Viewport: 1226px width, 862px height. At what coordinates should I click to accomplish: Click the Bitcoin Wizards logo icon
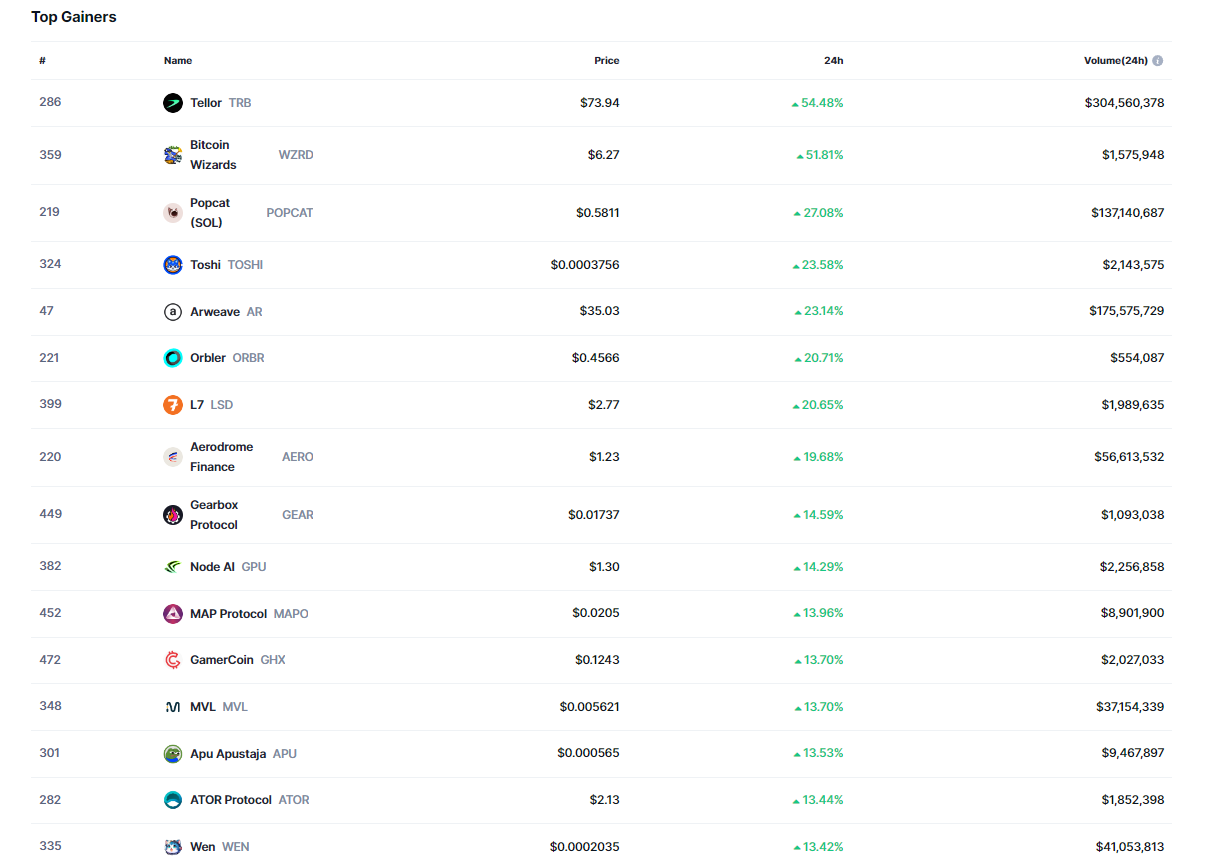click(173, 155)
